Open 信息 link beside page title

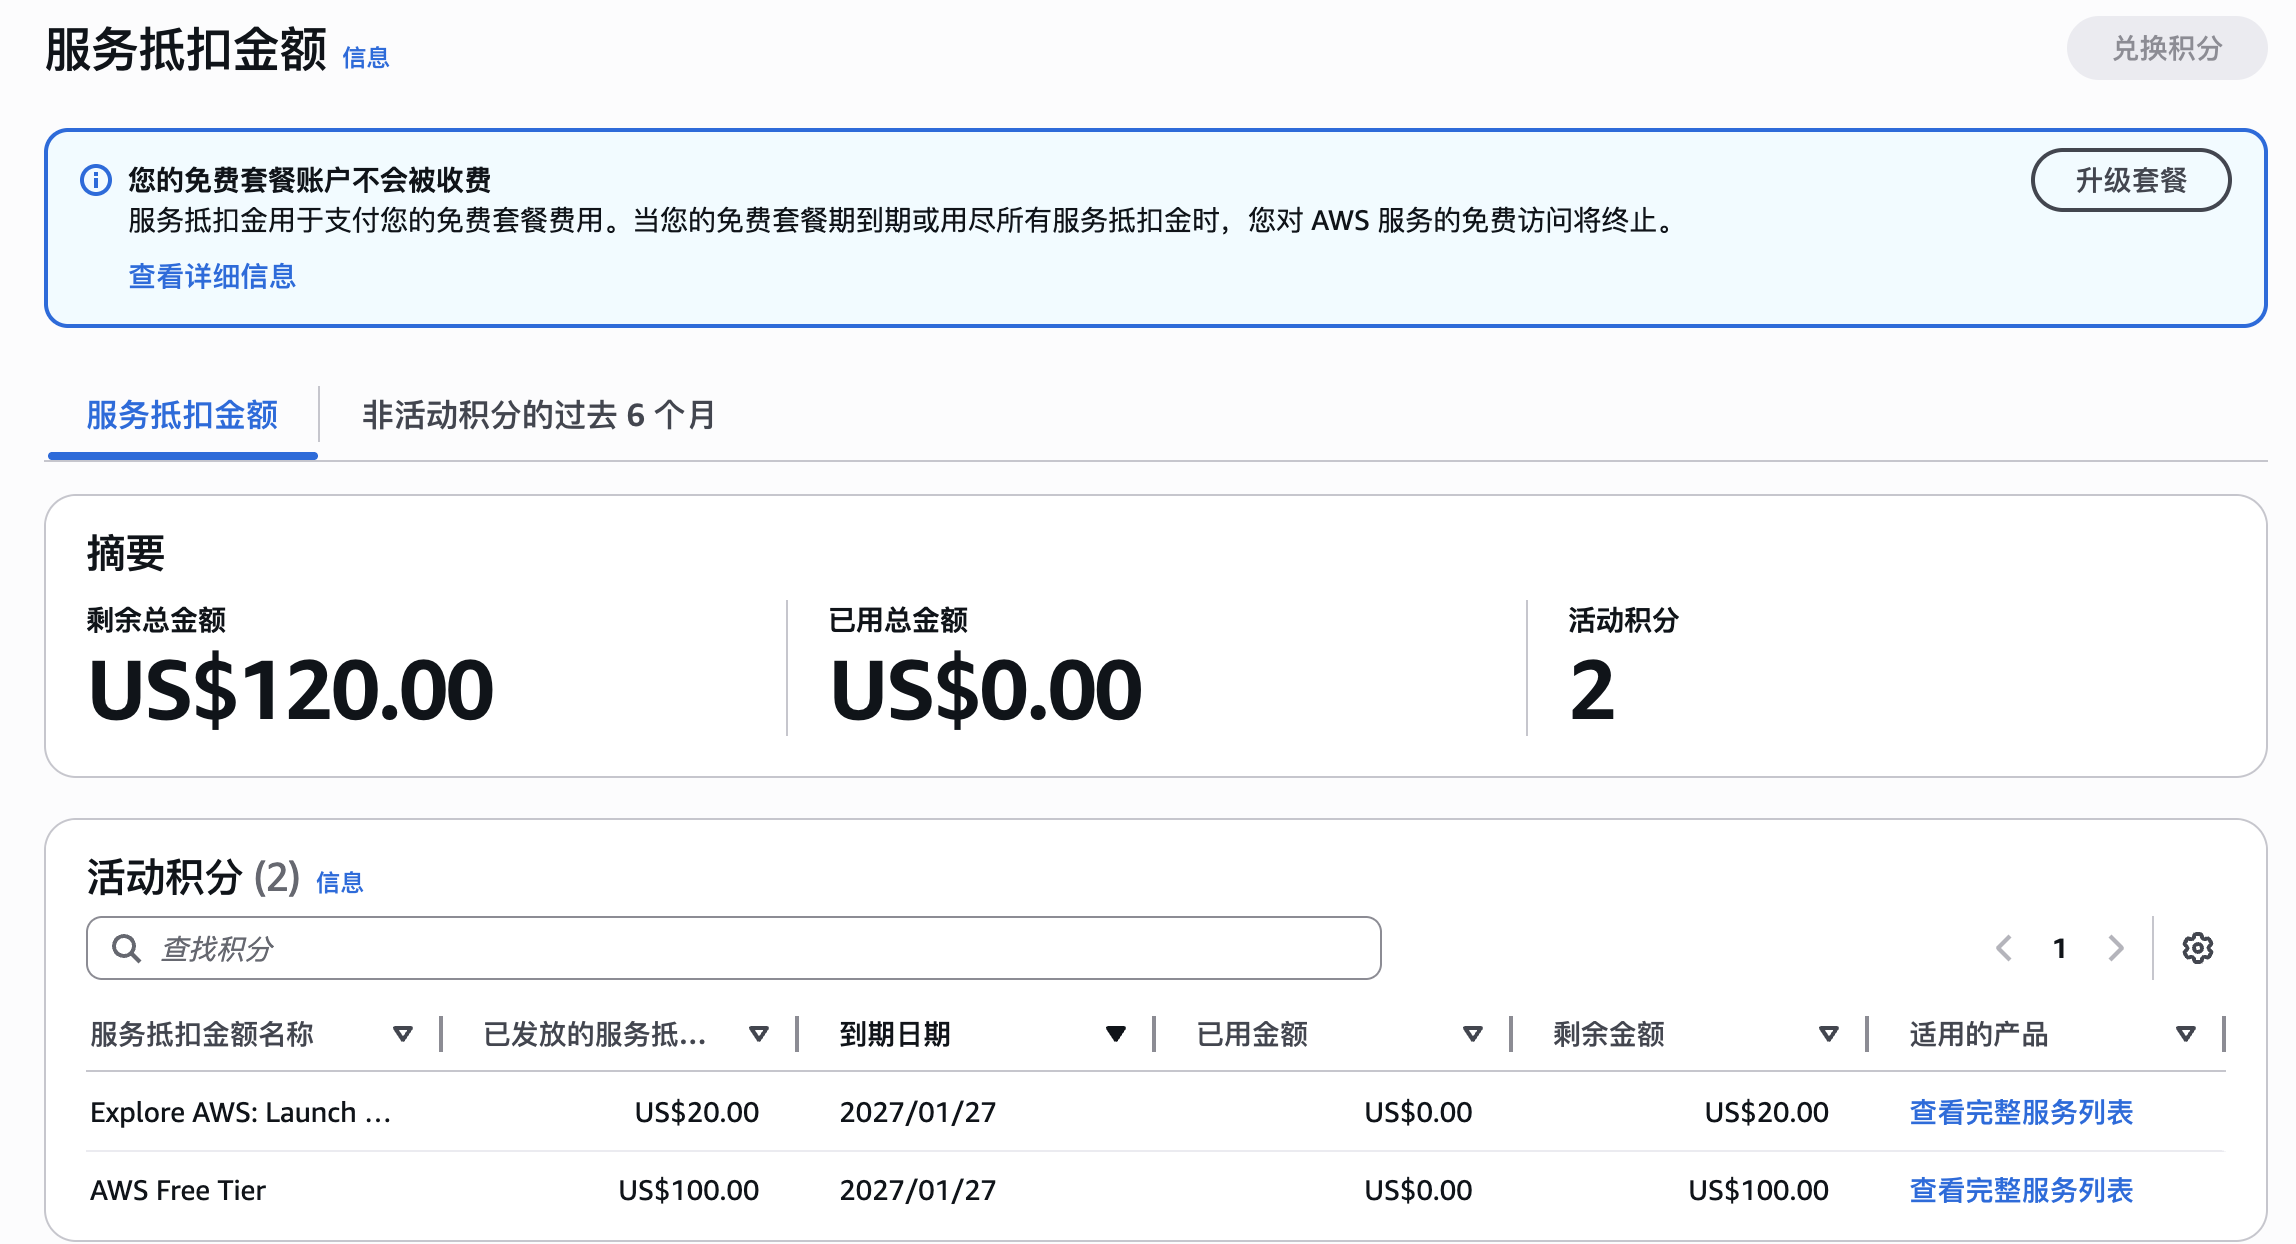coord(365,58)
